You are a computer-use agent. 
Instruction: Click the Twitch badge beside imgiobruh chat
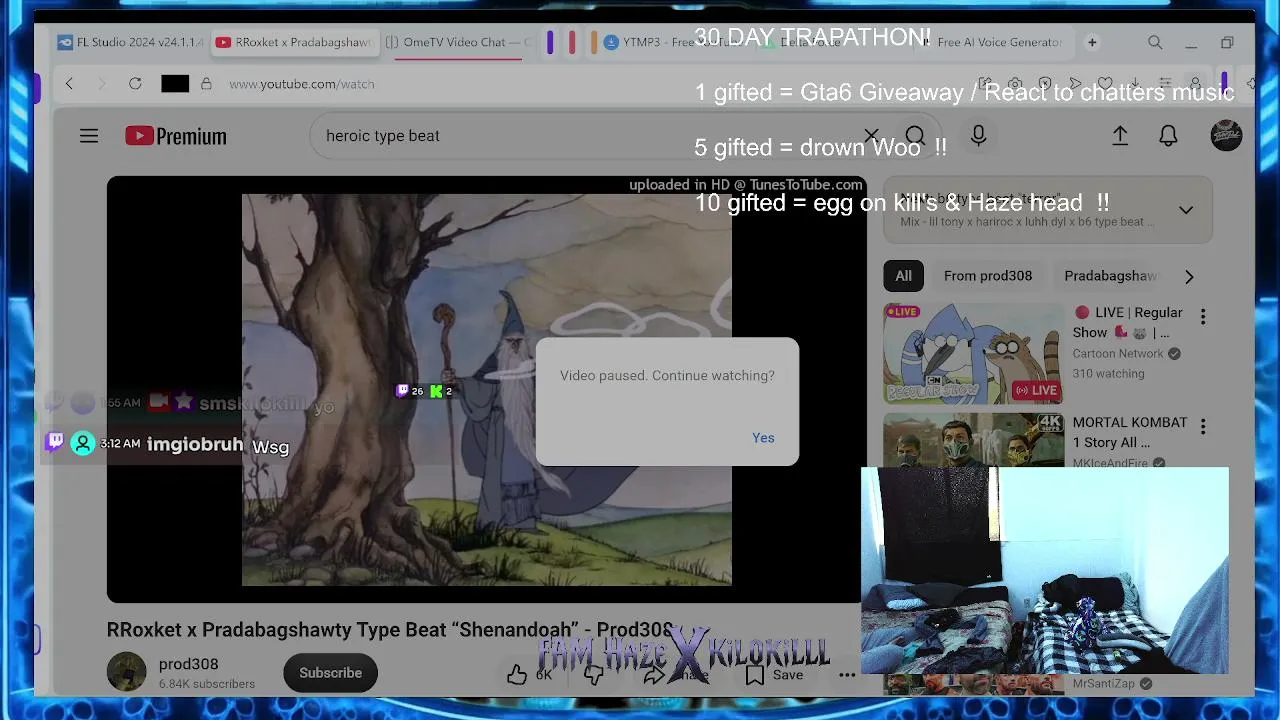(x=55, y=442)
